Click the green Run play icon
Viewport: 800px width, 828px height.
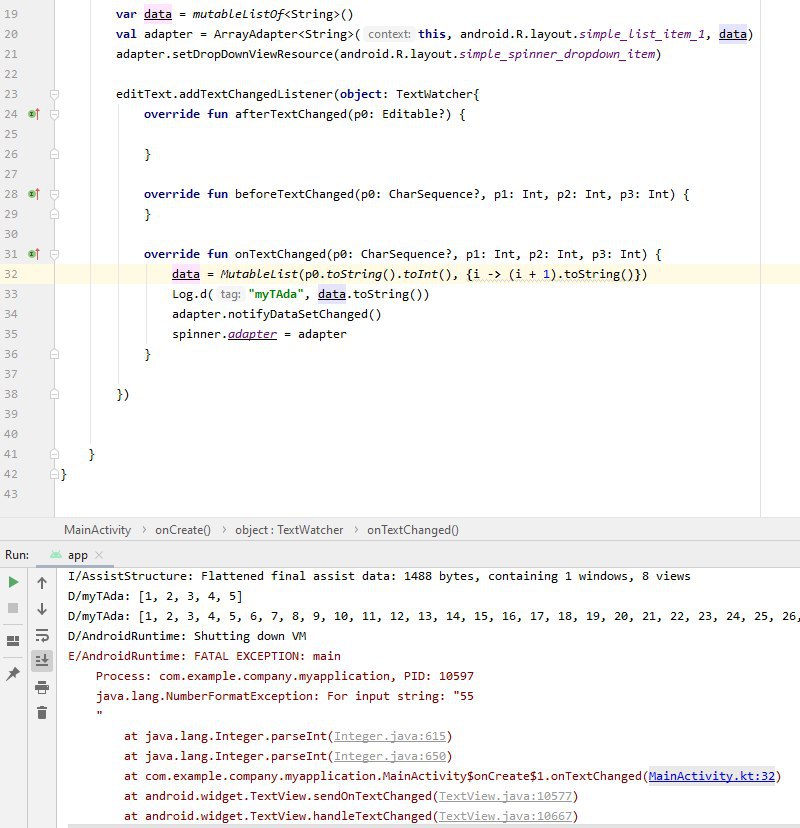point(14,582)
